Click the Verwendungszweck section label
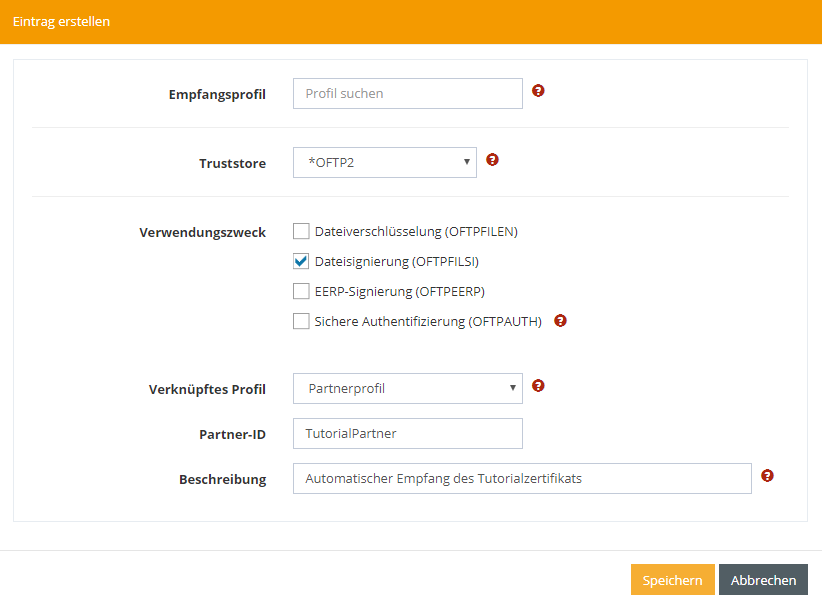Image resolution: width=822 pixels, height=607 pixels. pos(202,232)
